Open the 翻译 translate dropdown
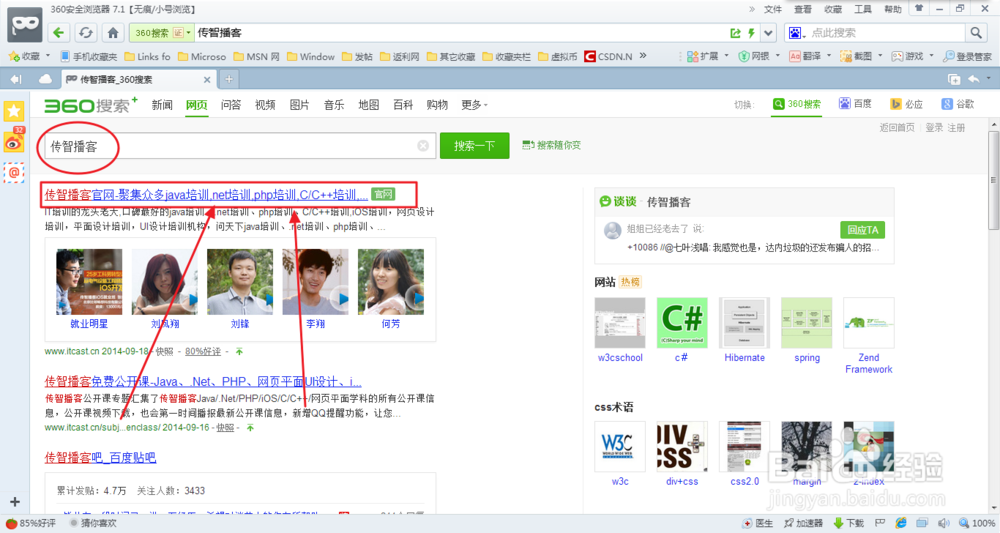The image size is (1000, 533). click(828, 56)
